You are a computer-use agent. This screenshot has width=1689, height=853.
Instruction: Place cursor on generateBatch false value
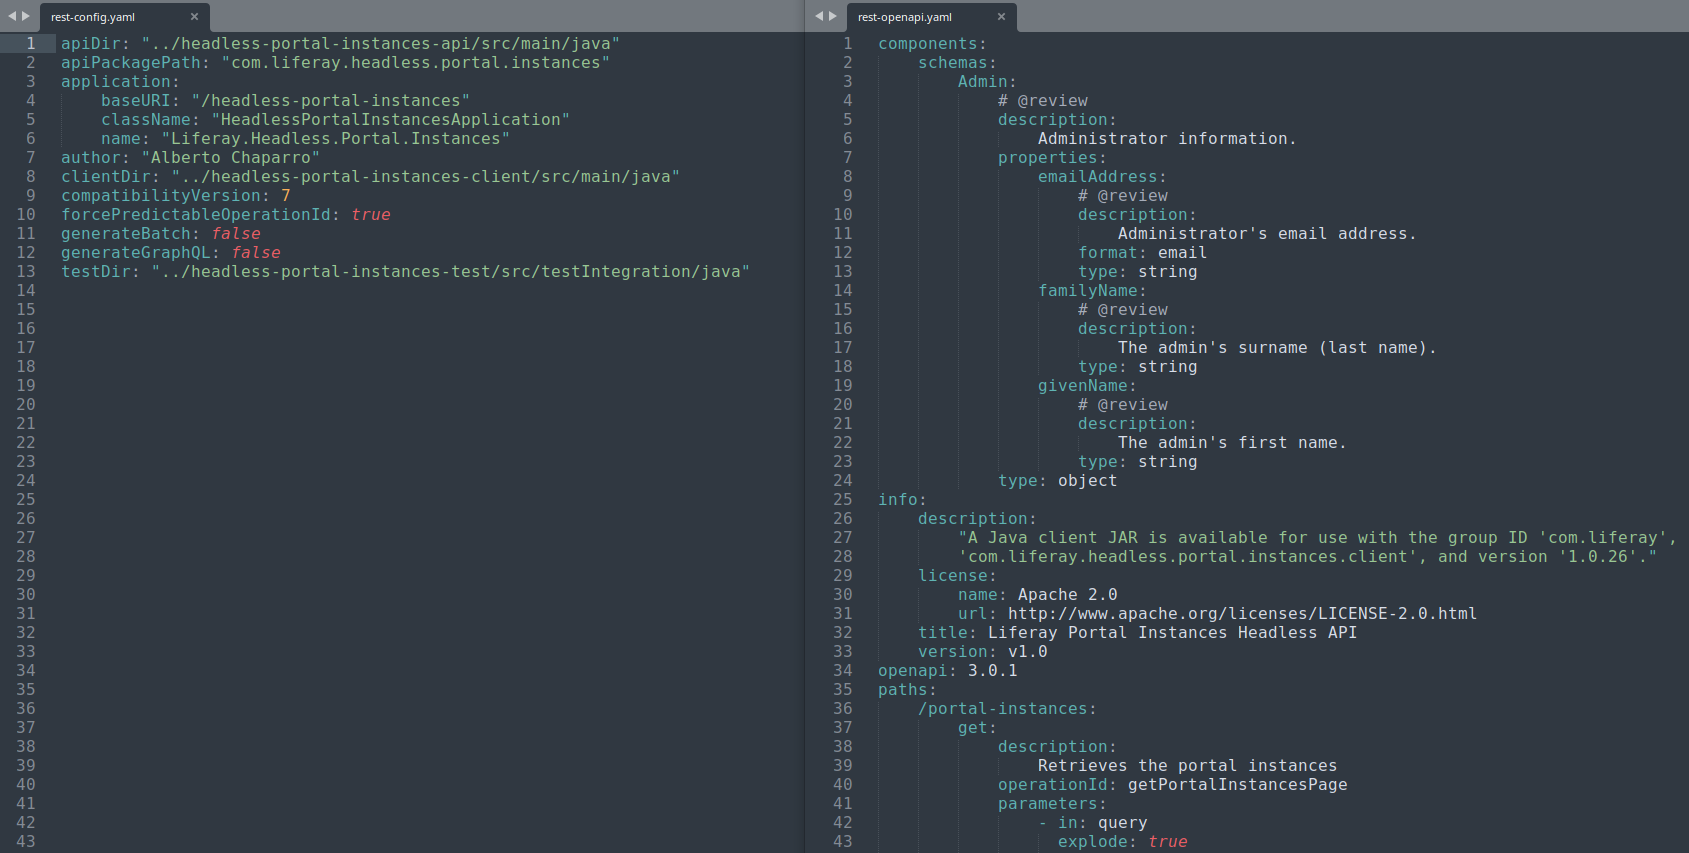coord(236,234)
